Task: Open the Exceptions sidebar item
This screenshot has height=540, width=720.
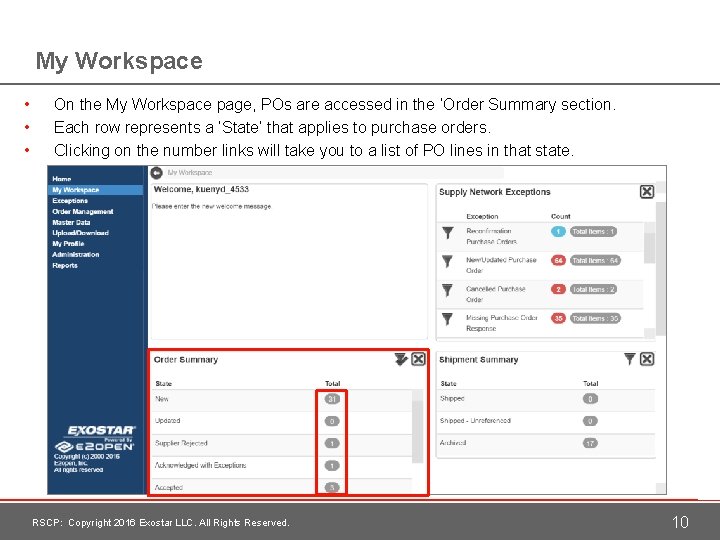Action: point(70,201)
